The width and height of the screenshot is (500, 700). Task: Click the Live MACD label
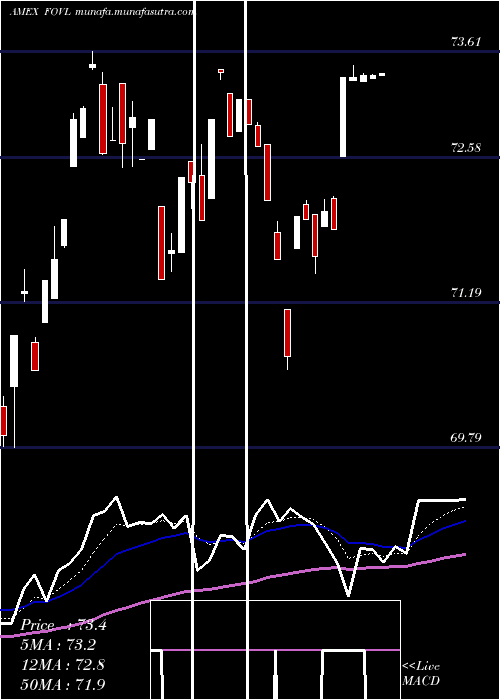(421, 674)
